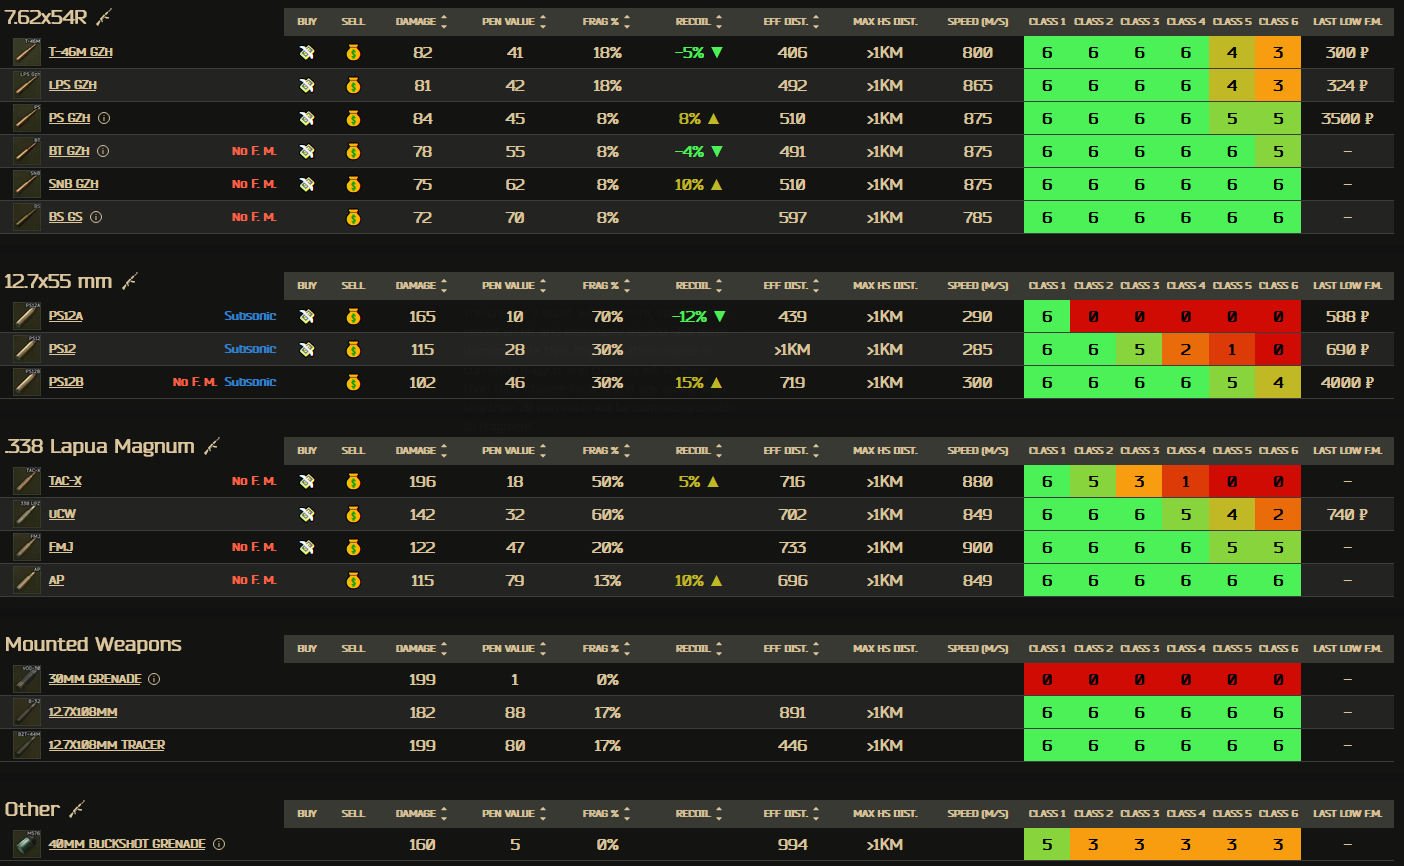Open the SNB GZH ammo link
Screen dimensions: 1404x866
[74, 184]
